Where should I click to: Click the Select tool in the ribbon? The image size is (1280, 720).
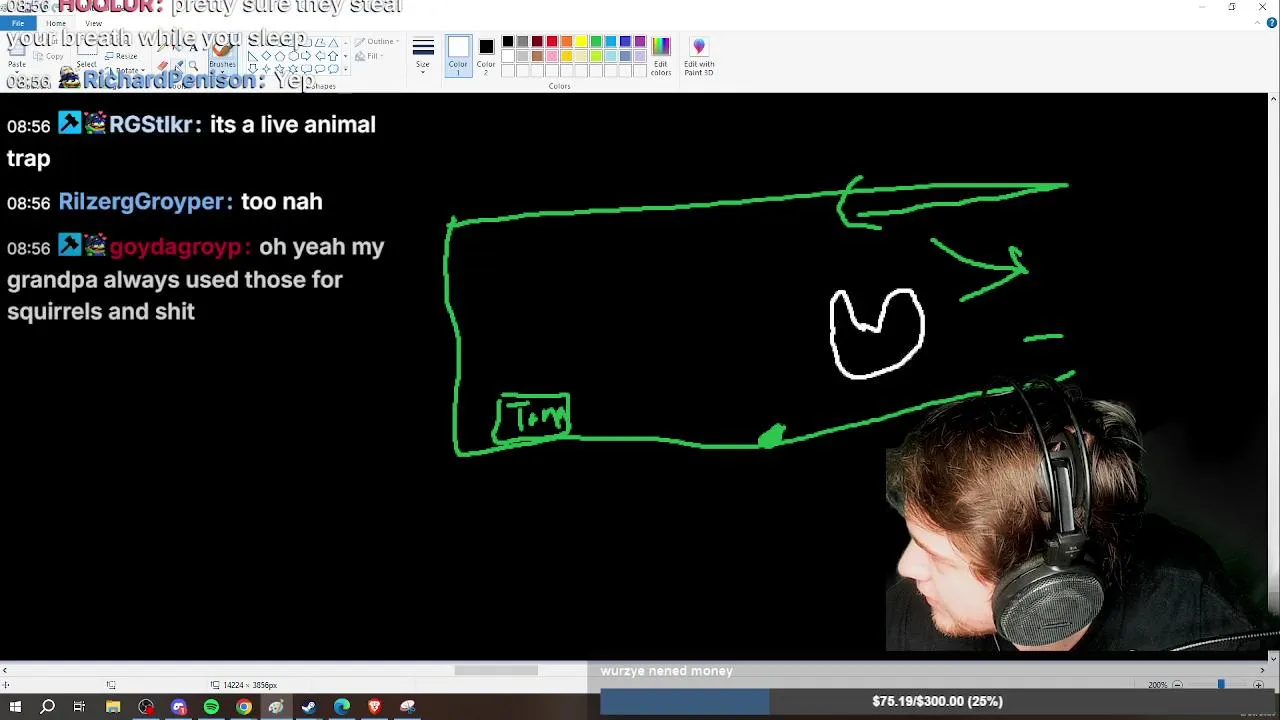[87, 57]
